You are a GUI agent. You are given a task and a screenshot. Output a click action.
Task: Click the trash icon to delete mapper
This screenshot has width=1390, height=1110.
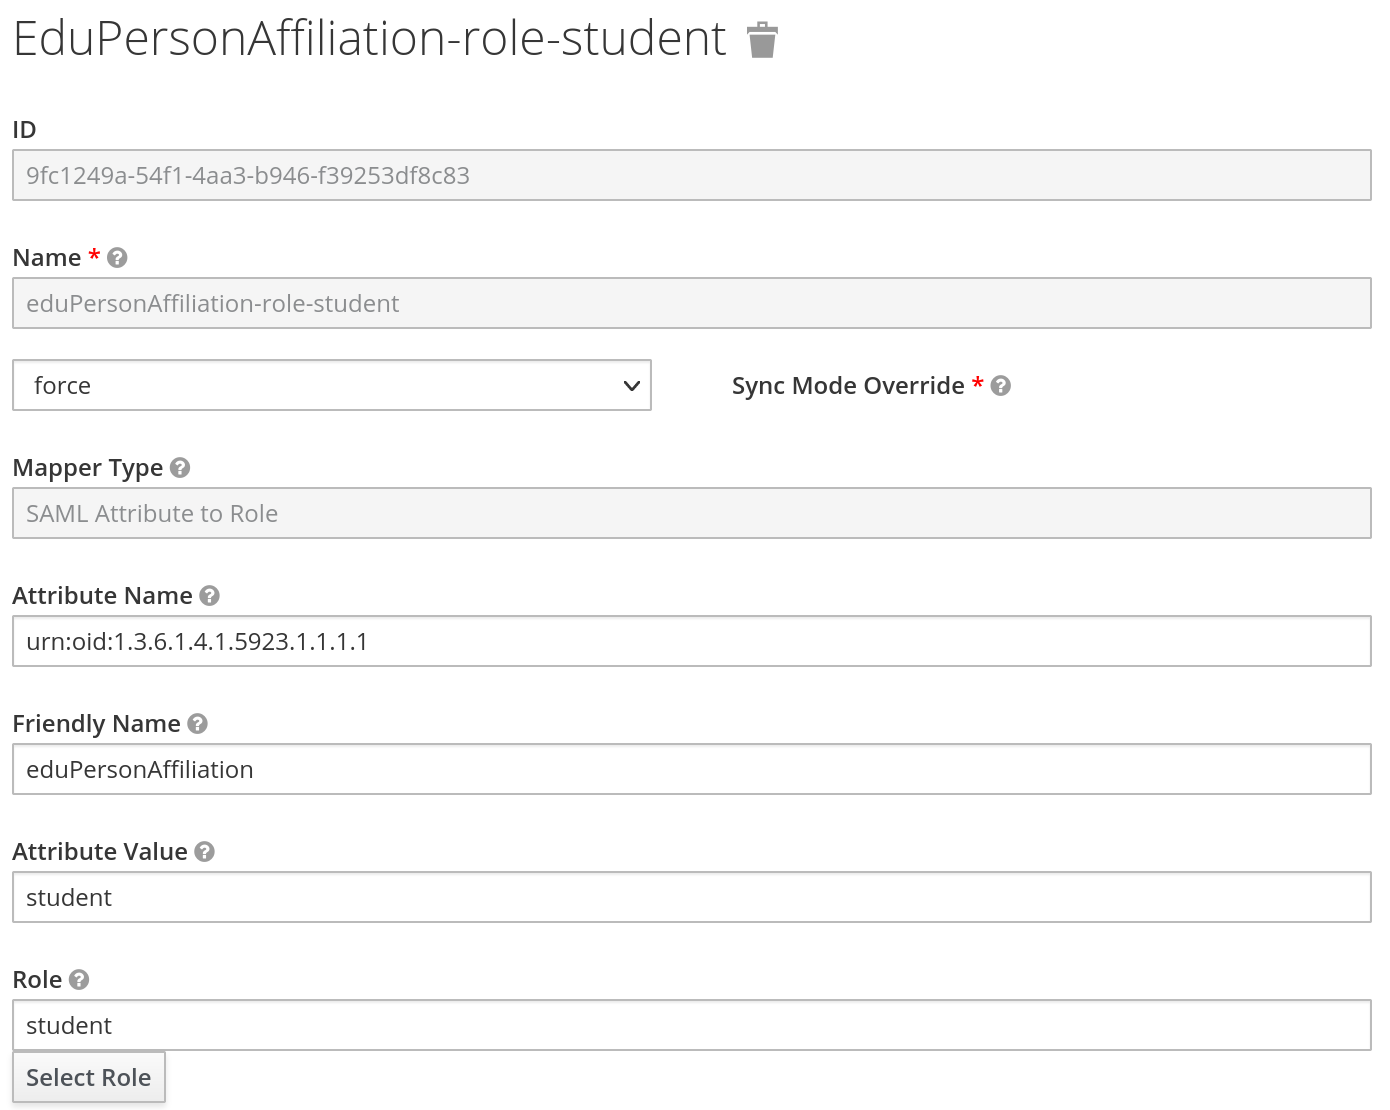[x=762, y=40]
